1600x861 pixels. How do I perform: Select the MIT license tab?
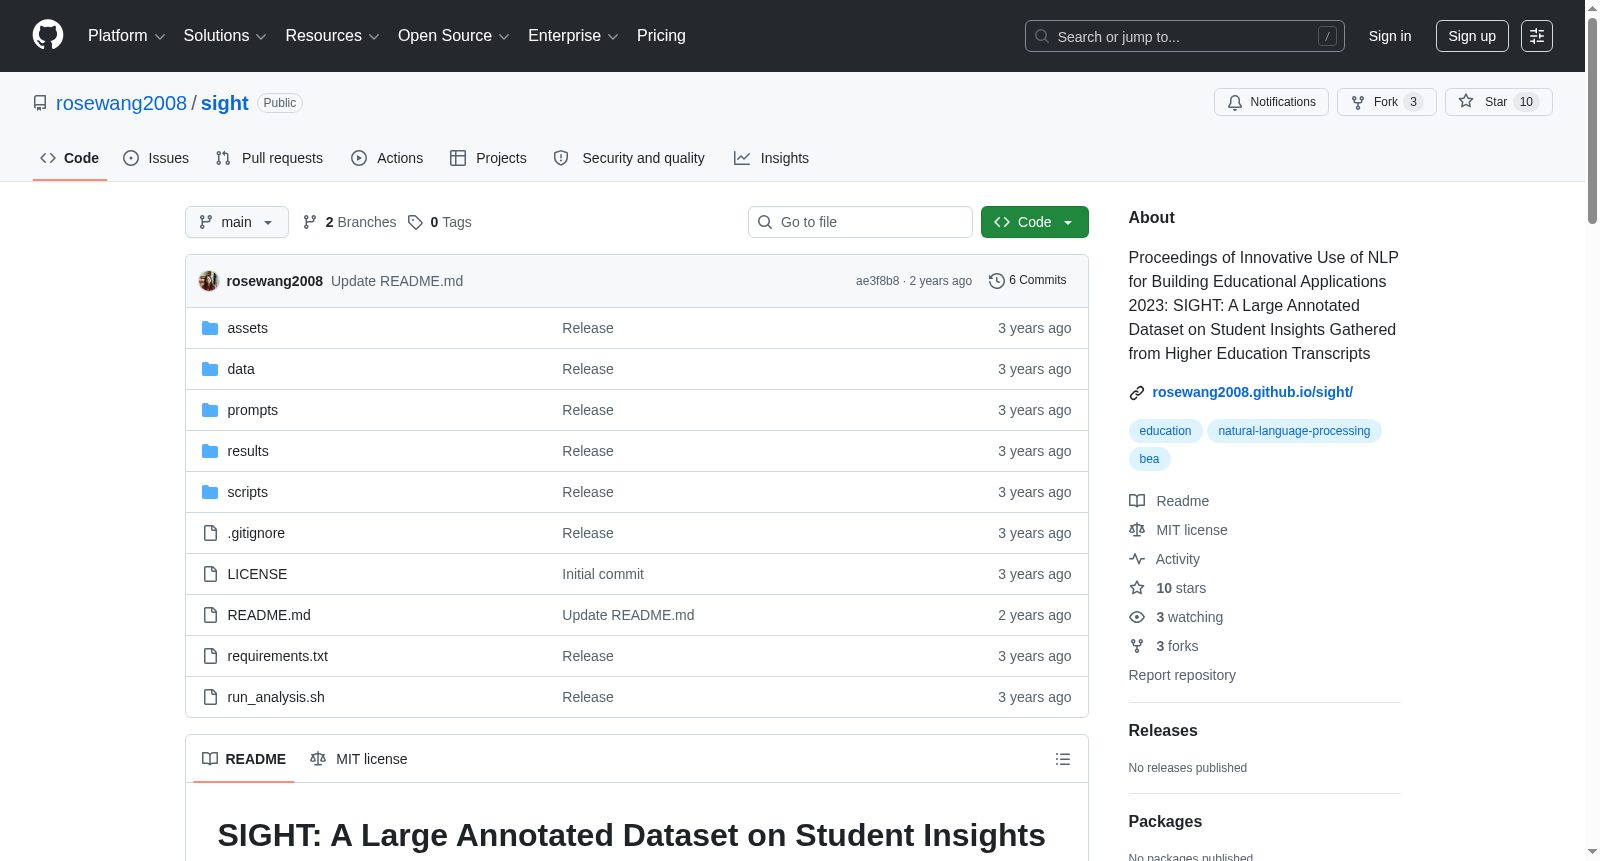pos(359,759)
